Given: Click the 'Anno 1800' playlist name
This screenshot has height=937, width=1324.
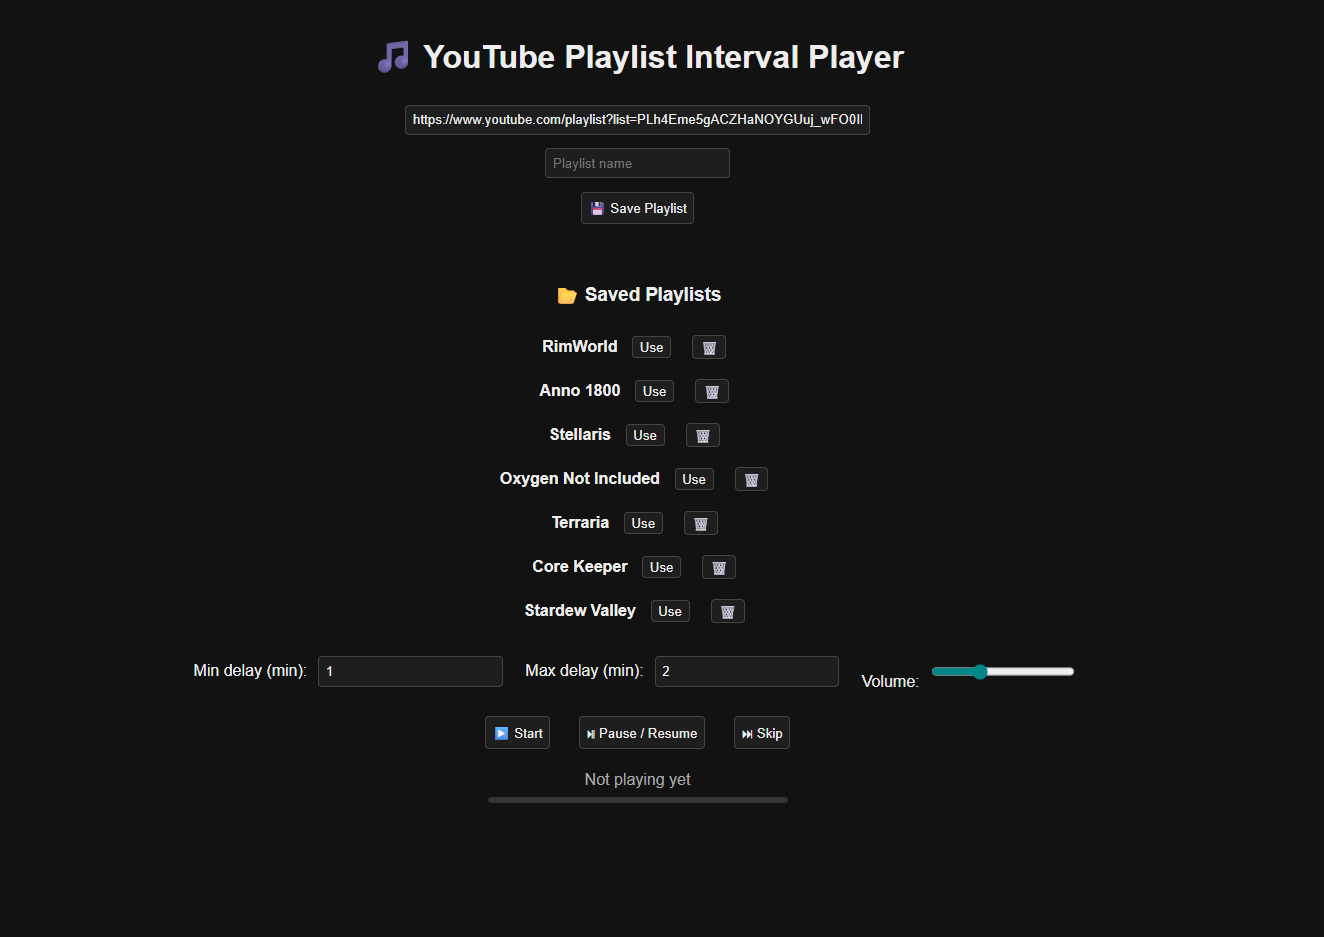Looking at the screenshot, I should pos(580,390).
